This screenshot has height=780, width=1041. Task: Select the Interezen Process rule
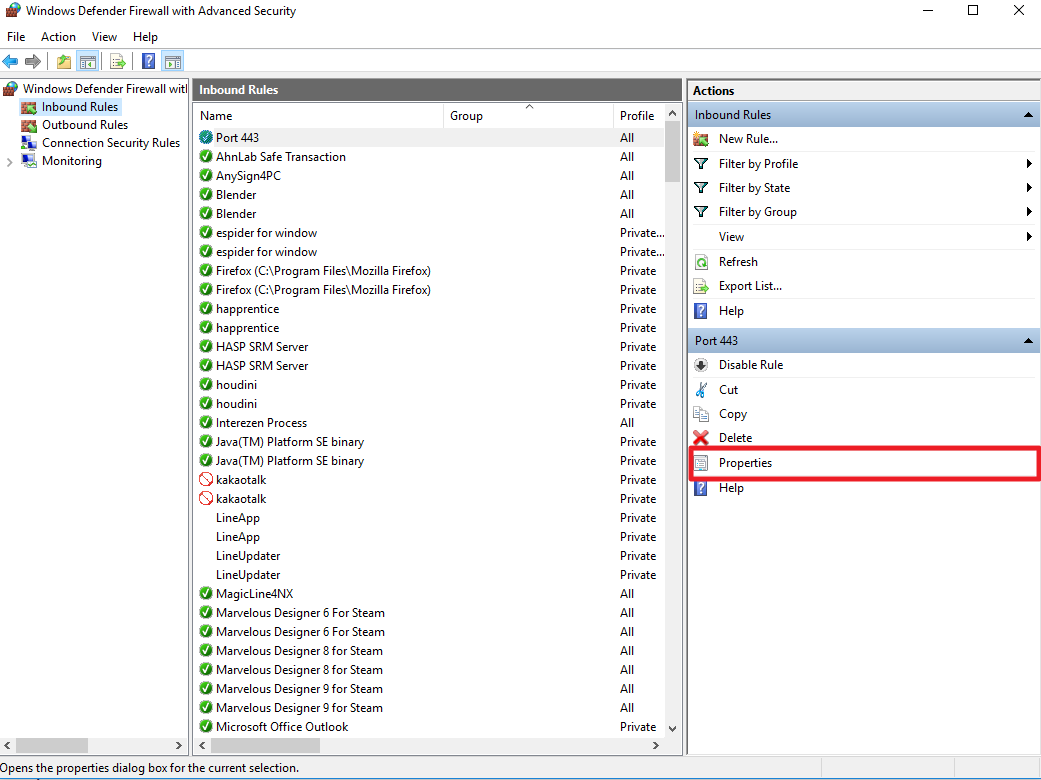click(x=430, y=423)
